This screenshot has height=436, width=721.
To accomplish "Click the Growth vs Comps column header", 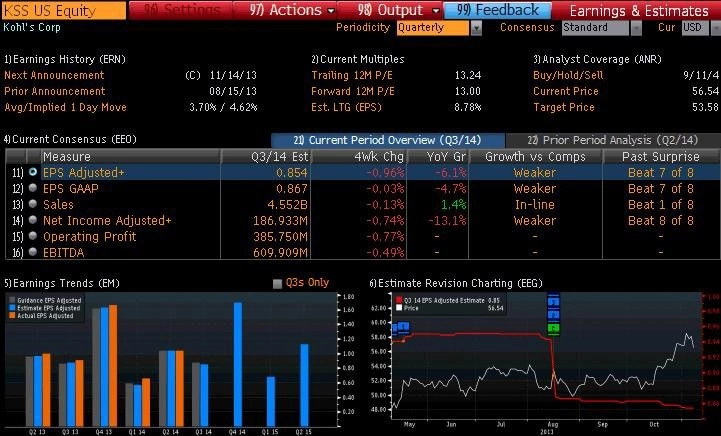I will click(x=535, y=157).
